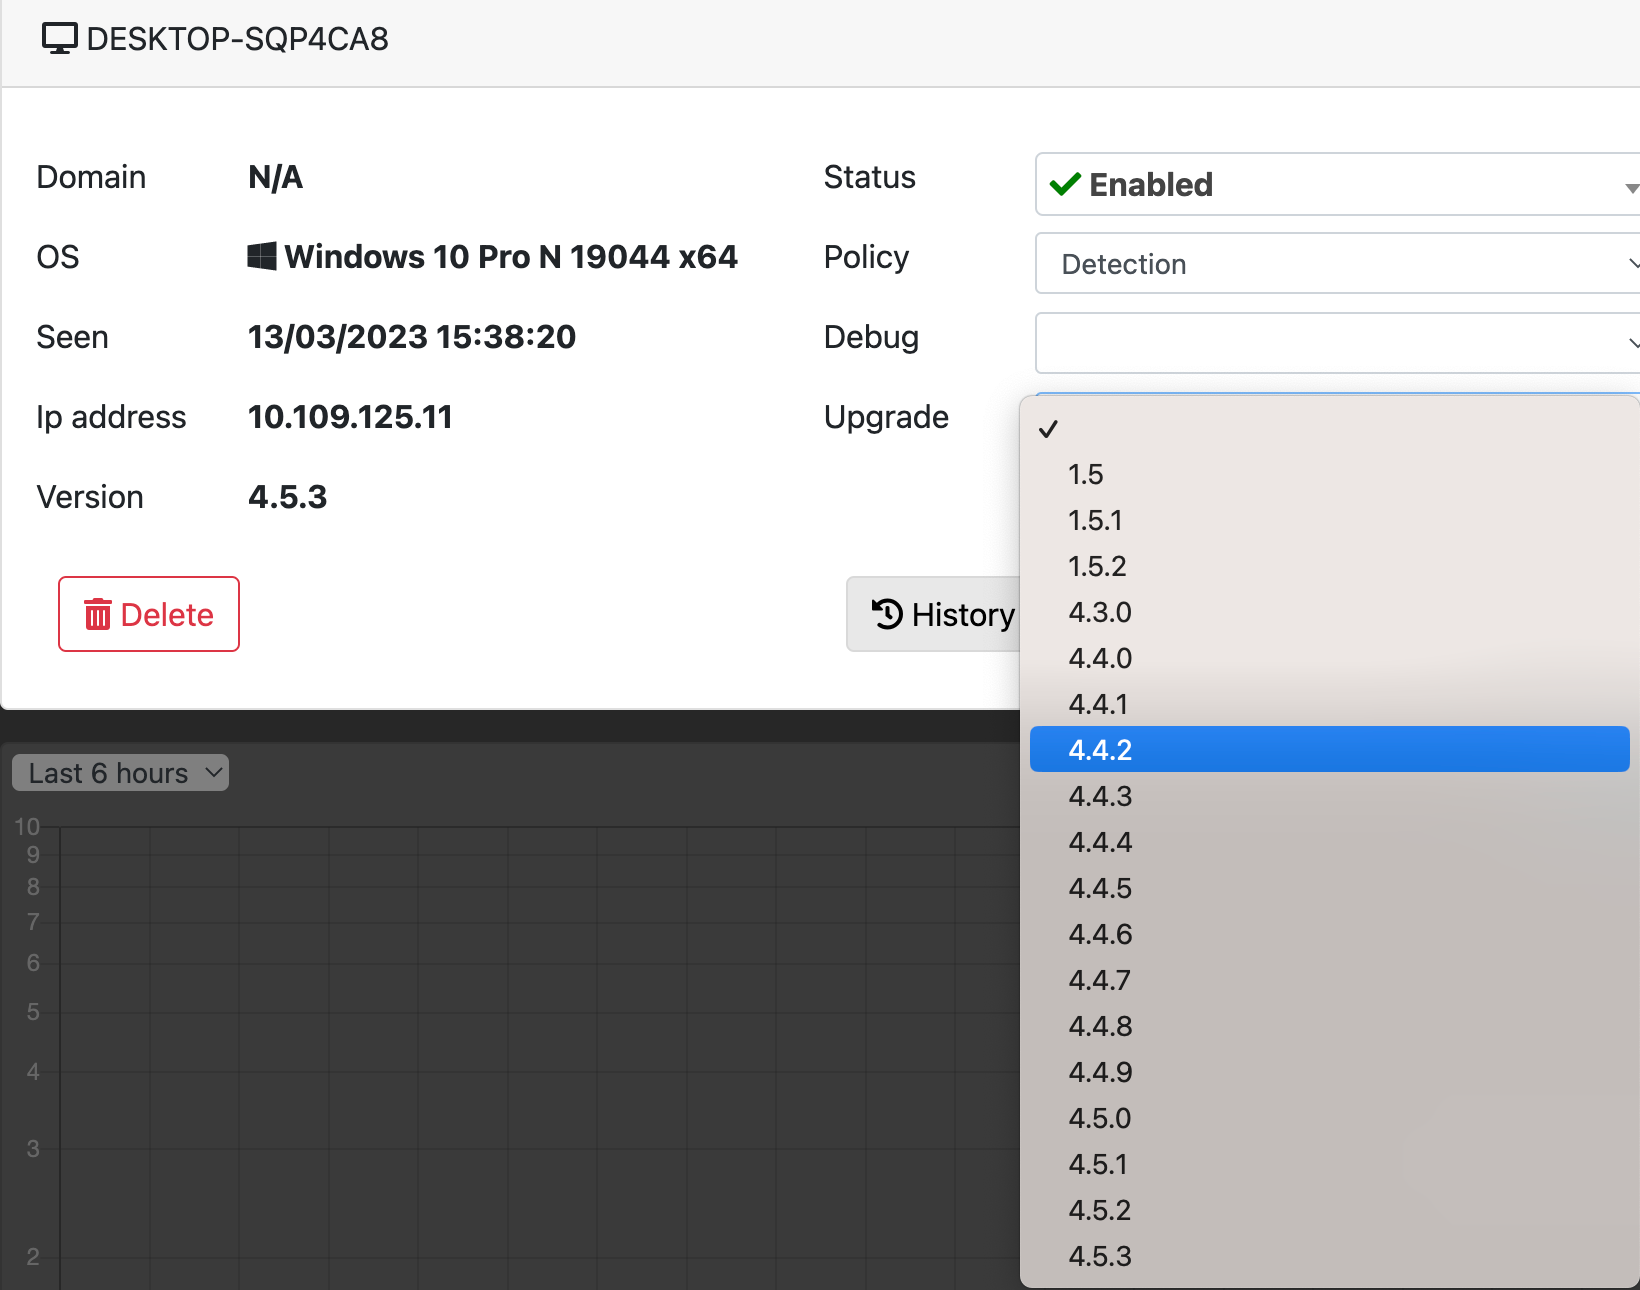Select version 4.5.0 in Upgrade list
Screen dimensions: 1640x1290
(1330, 1118)
